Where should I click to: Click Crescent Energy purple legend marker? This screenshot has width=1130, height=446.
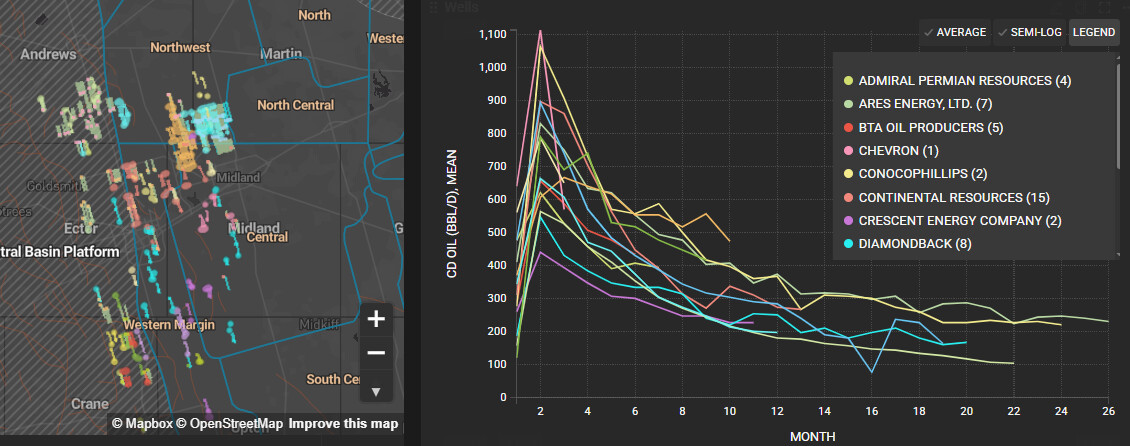(849, 220)
